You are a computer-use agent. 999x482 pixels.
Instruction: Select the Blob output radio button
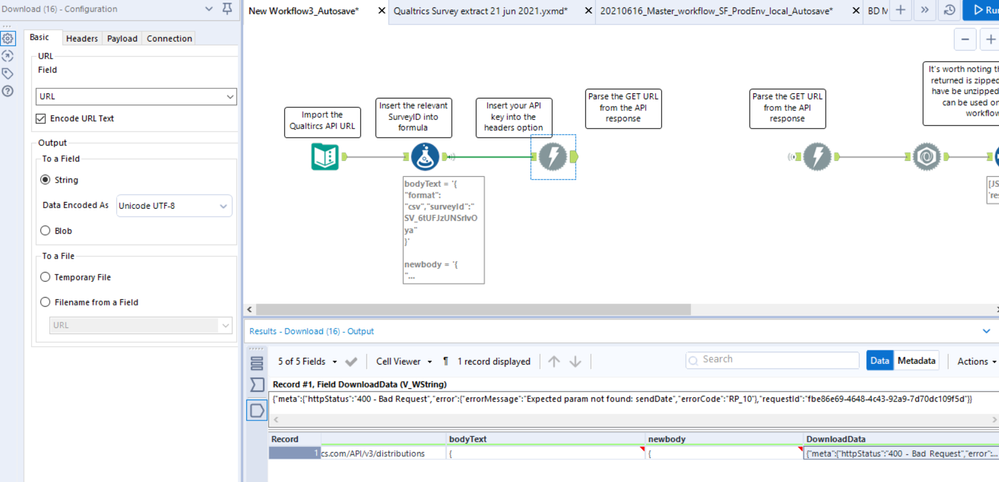tap(45, 231)
